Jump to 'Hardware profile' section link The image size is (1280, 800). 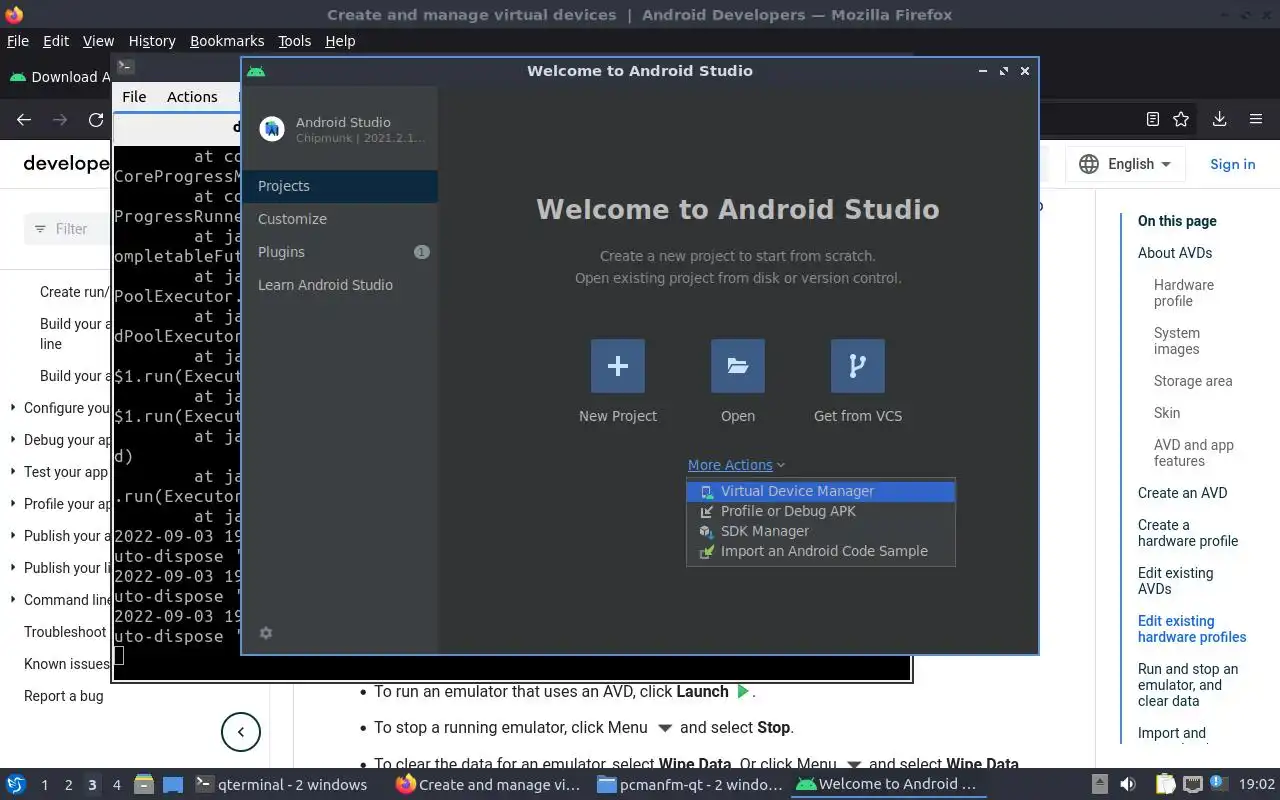coord(1184,293)
